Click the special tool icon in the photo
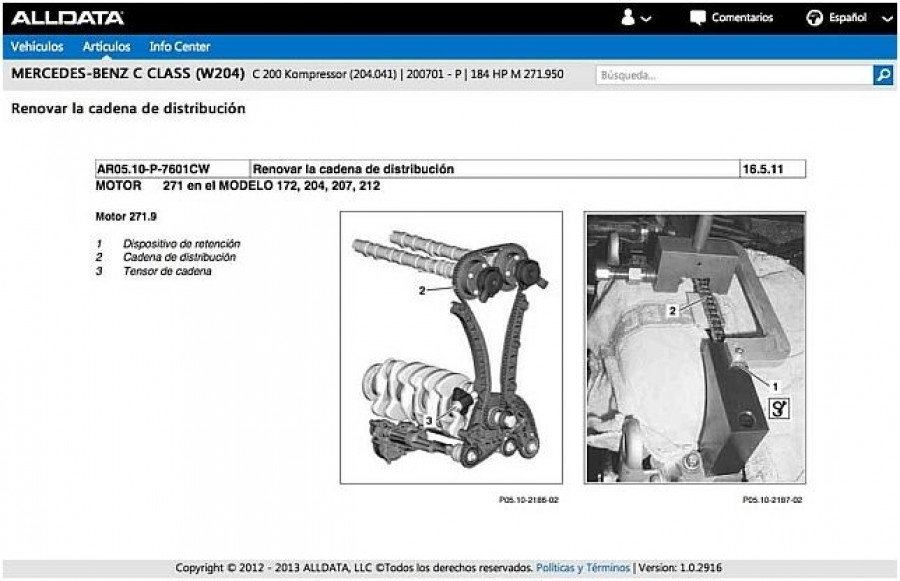The image size is (900, 581). pos(779,408)
